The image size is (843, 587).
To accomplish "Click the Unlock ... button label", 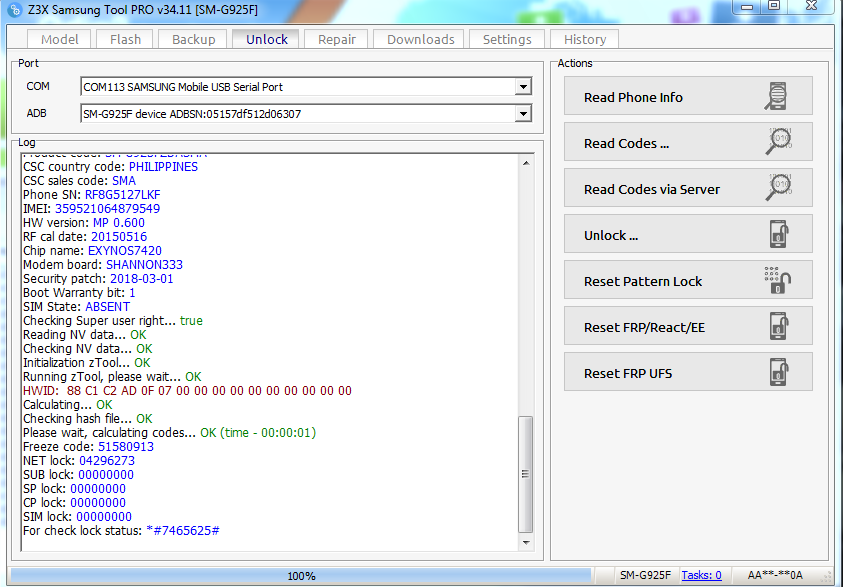I will coord(611,235).
